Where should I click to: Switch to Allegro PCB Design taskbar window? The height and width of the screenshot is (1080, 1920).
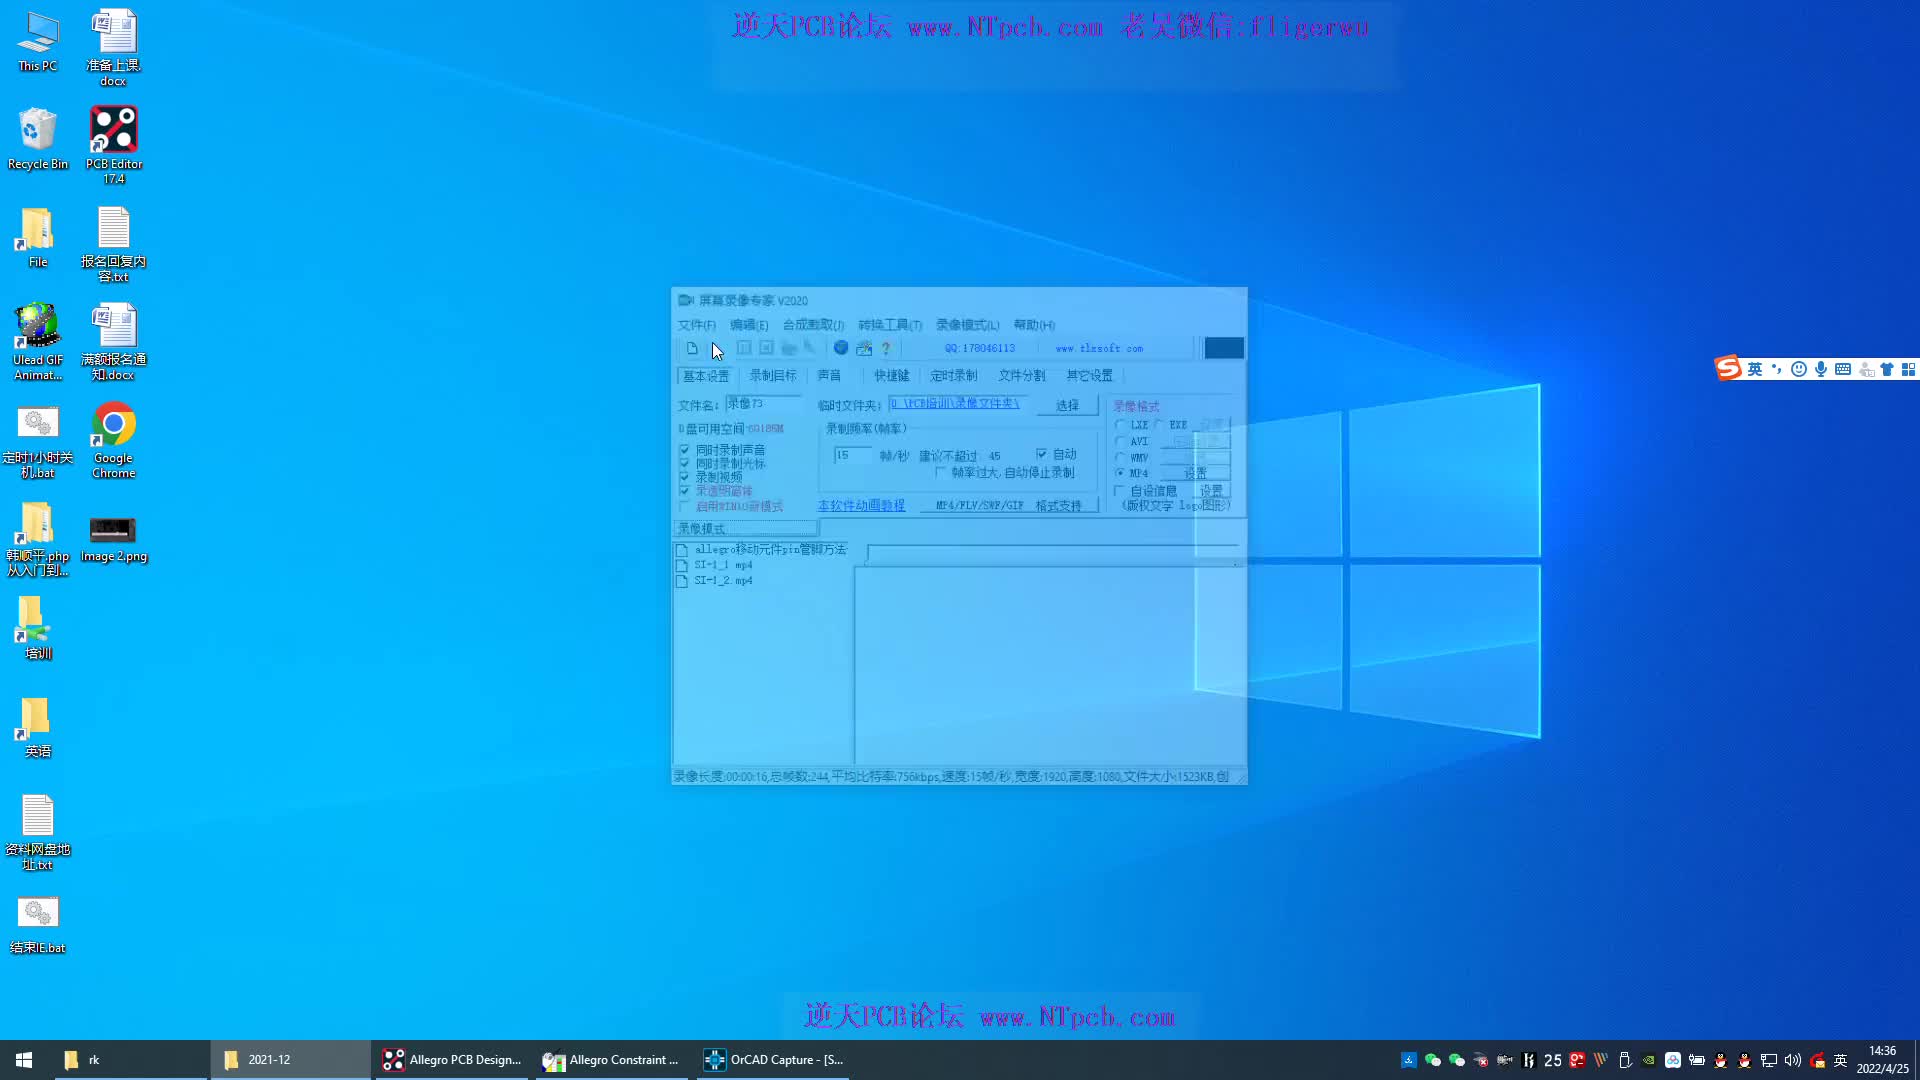pyautogui.click(x=452, y=1060)
